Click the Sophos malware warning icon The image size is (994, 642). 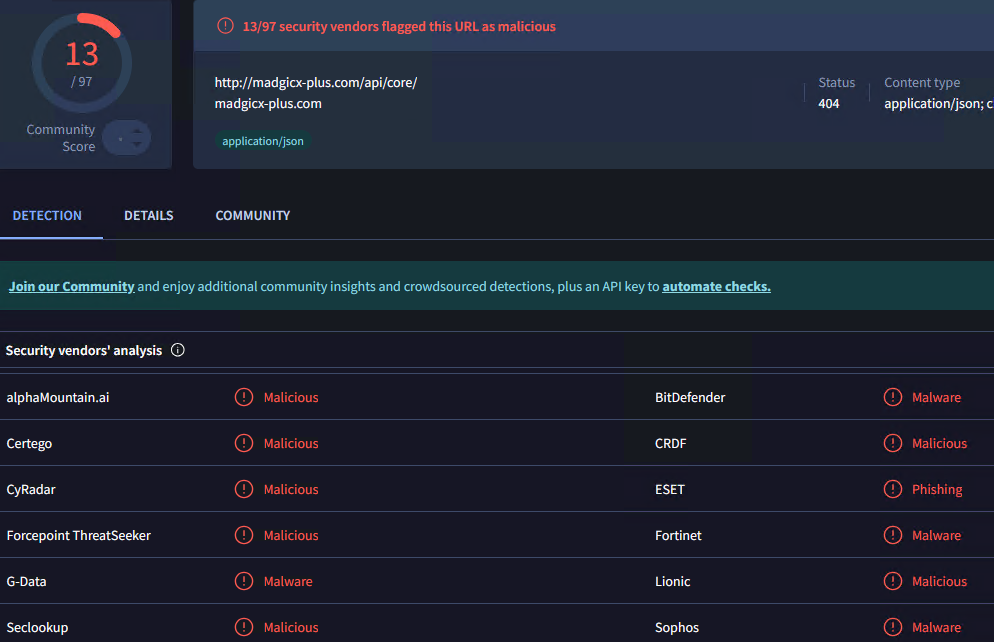893,627
